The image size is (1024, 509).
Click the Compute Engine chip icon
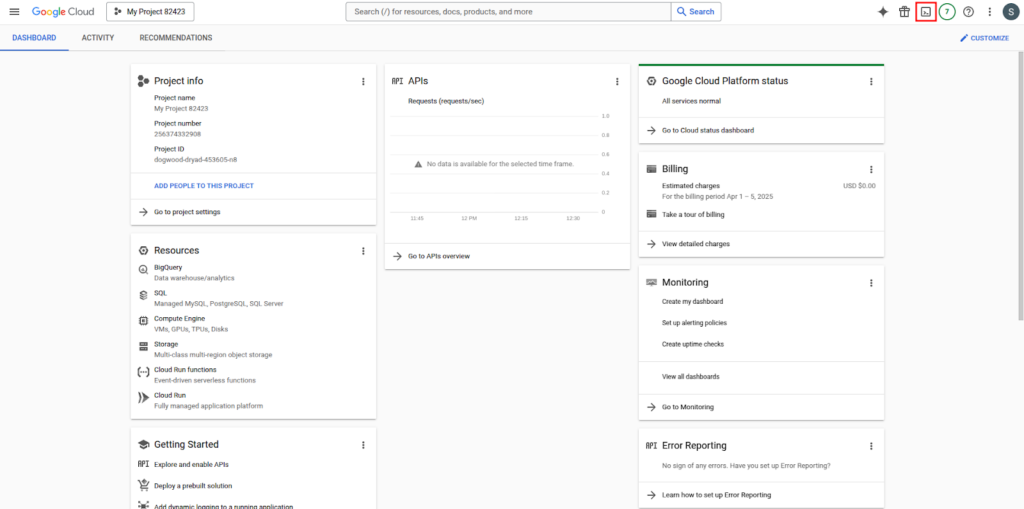pos(143,321)
